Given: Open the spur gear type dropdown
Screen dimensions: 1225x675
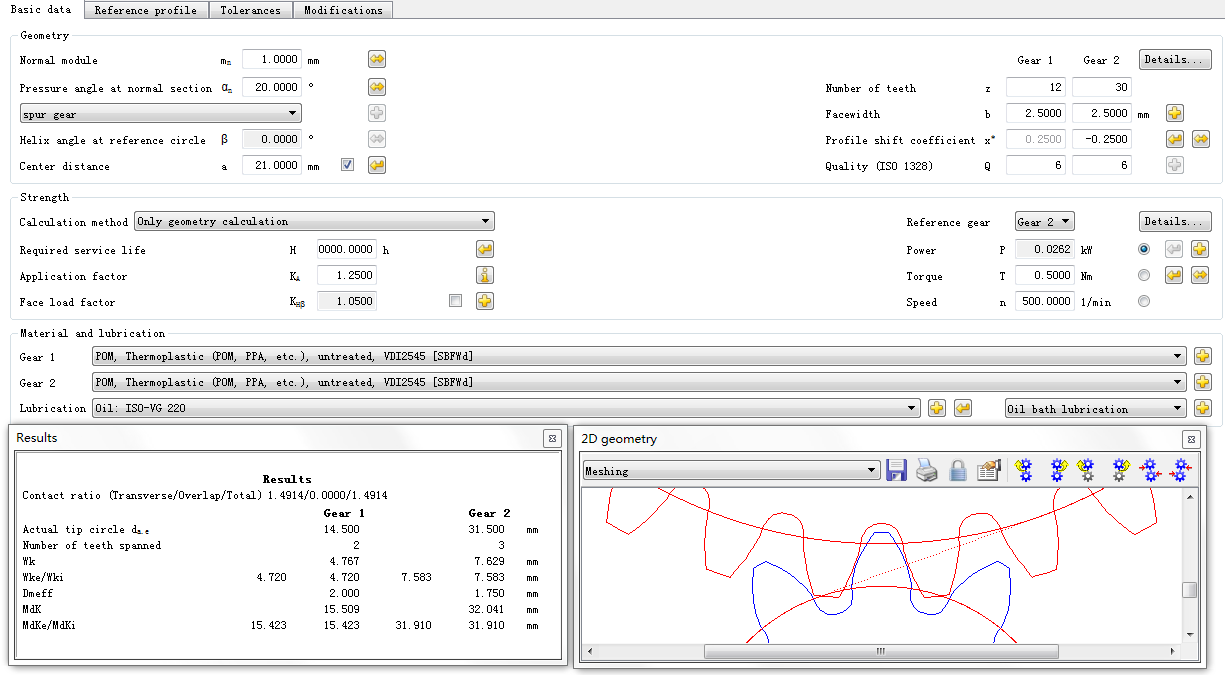Looking at the screenshot, I should (160, 114).
